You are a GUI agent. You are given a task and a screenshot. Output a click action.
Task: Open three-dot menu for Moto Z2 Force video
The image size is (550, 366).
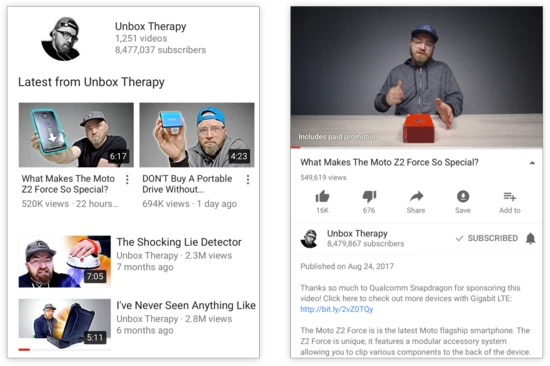pyautogui.click(x=127, y=180)
